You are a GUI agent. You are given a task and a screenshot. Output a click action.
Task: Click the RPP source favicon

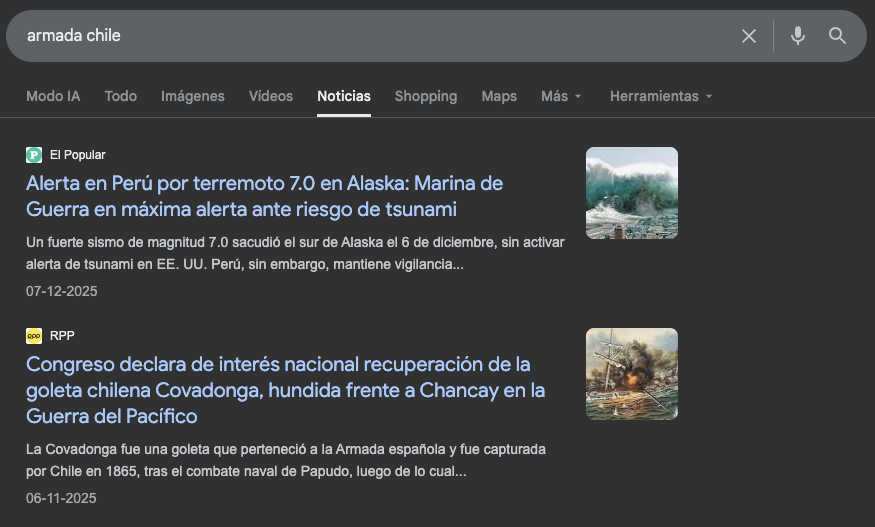click(x=34, y=336)
